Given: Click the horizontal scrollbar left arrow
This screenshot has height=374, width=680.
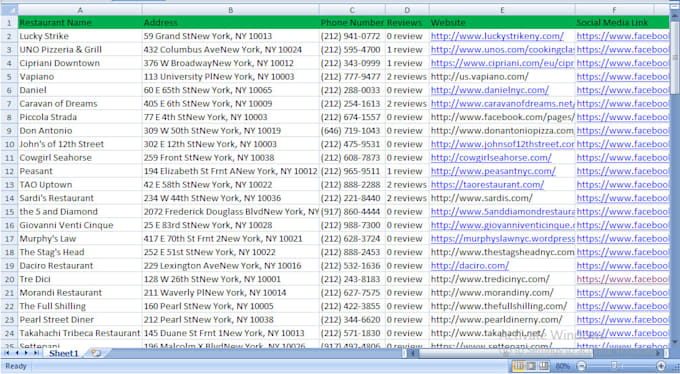Looking at the screenshot, I should tap(413, 354).
